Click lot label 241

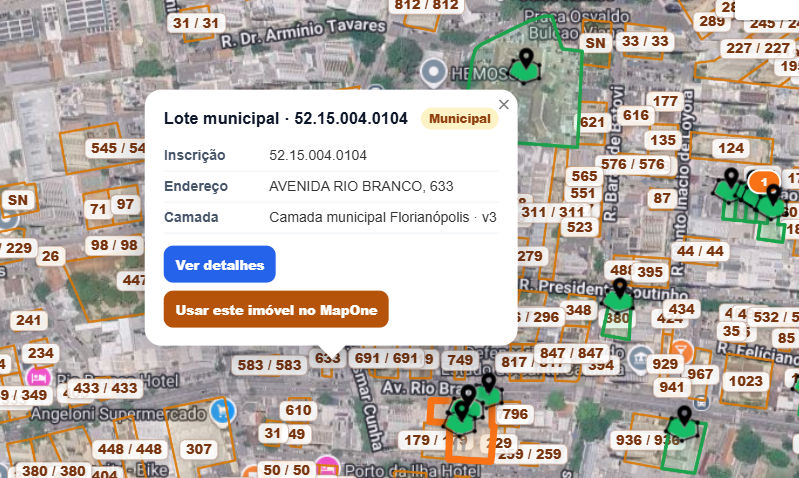(29, 320)
